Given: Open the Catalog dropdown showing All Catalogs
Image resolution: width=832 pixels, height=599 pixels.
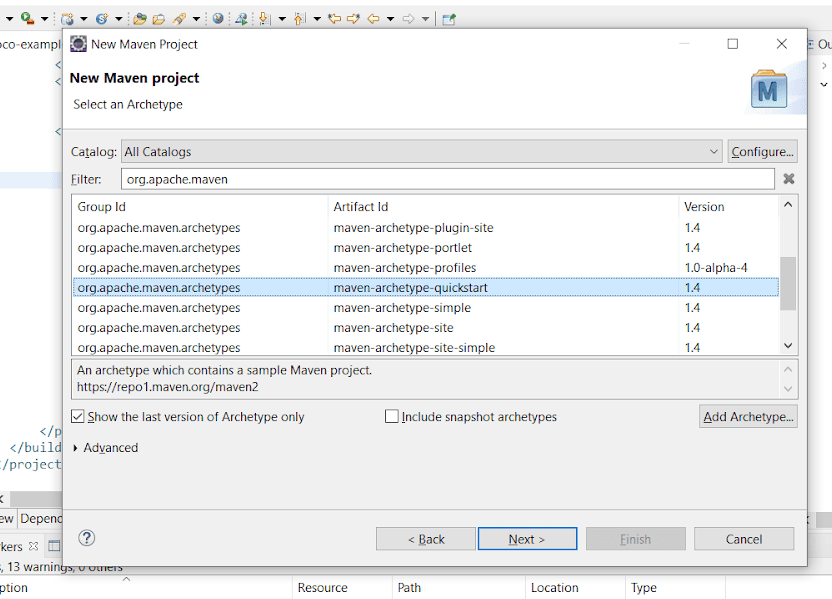Looking at the screenshot, I should (x=422, y=152).
